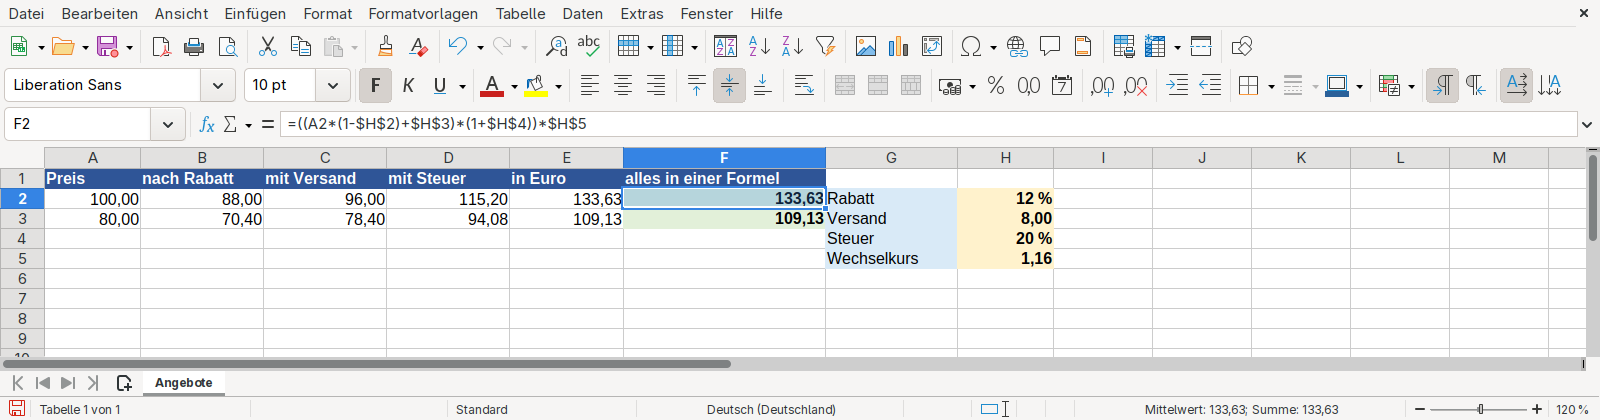Expand the Name Box dropdown

pos(167,124)
